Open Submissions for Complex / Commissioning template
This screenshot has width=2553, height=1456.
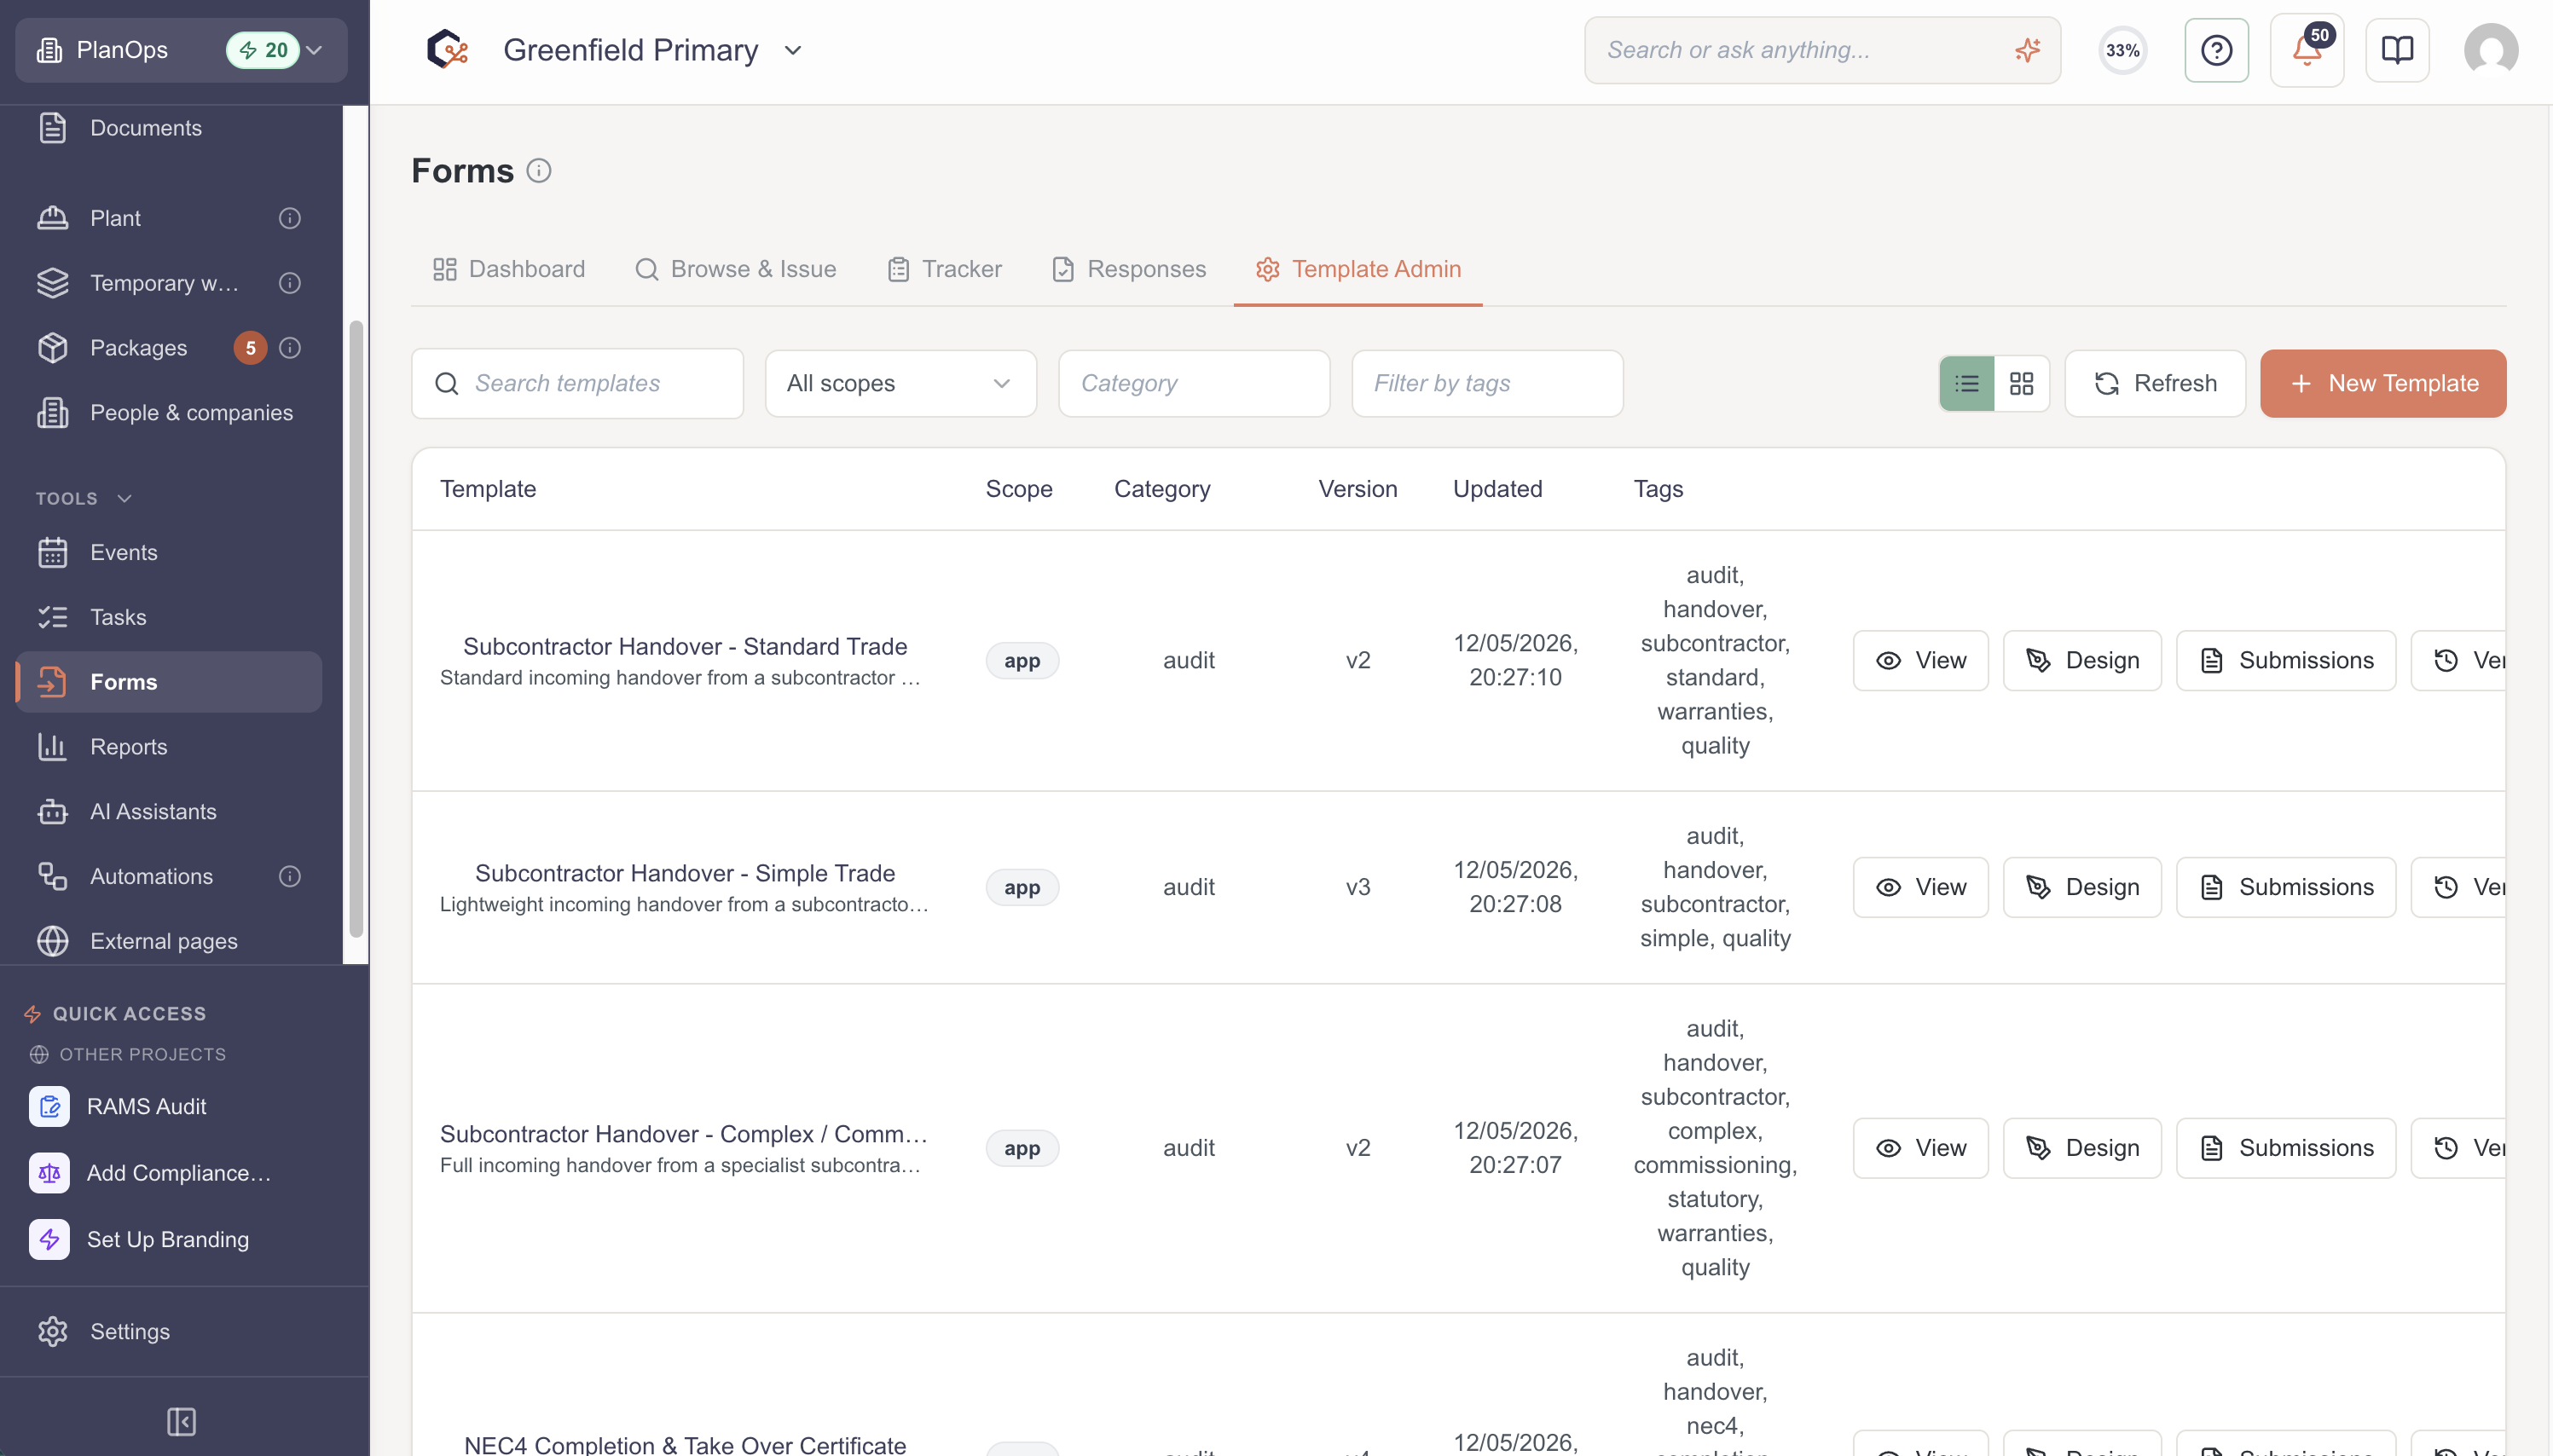coord(2286,1148)
